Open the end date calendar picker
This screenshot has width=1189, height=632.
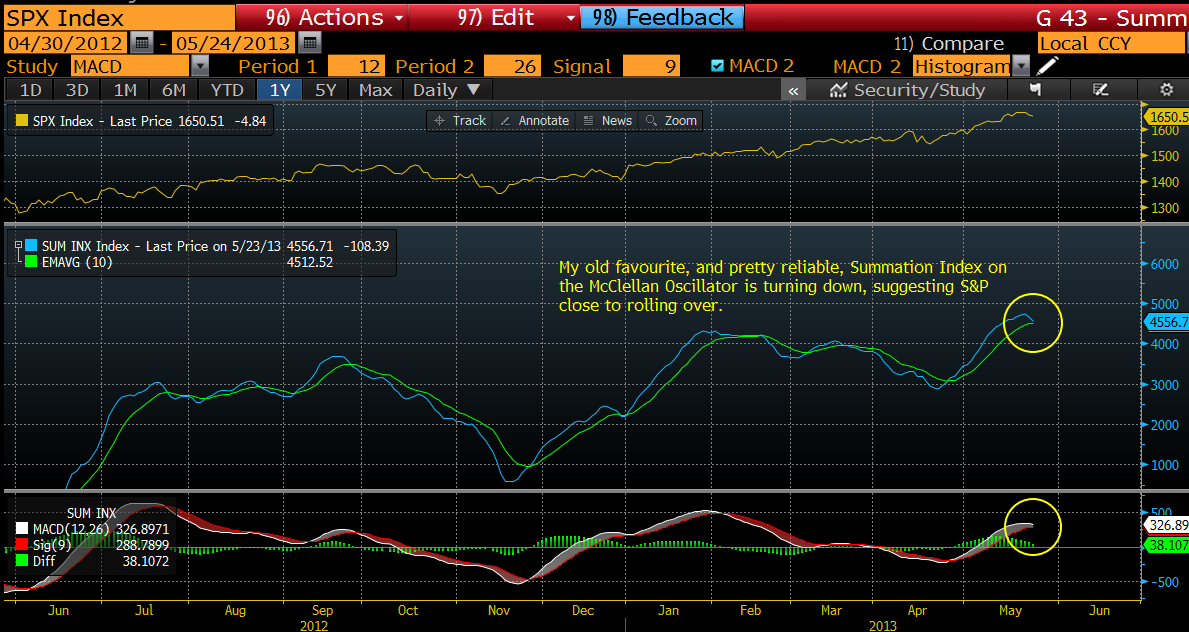tap(309, 42)
